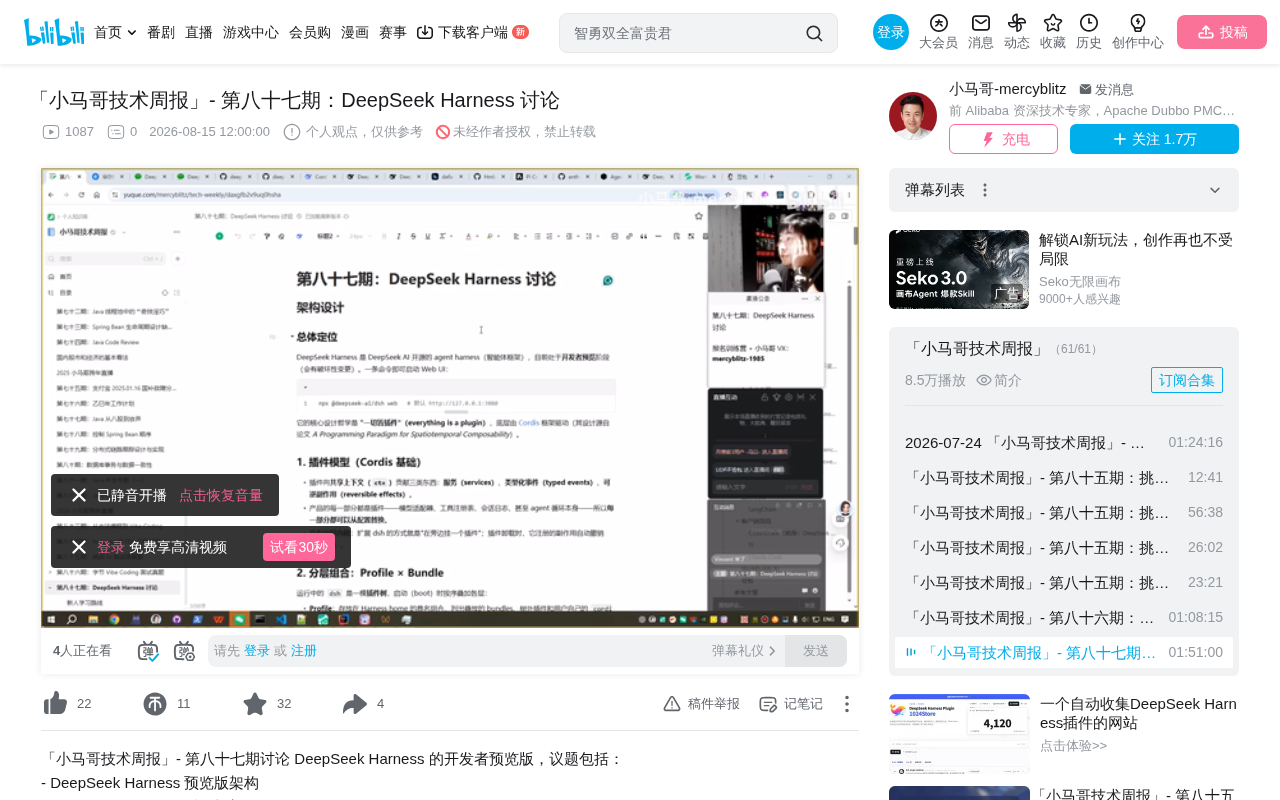Open 解锁AI新玩法 ad title
This screenshot has width=1280, height=800.
point(1136,249)
